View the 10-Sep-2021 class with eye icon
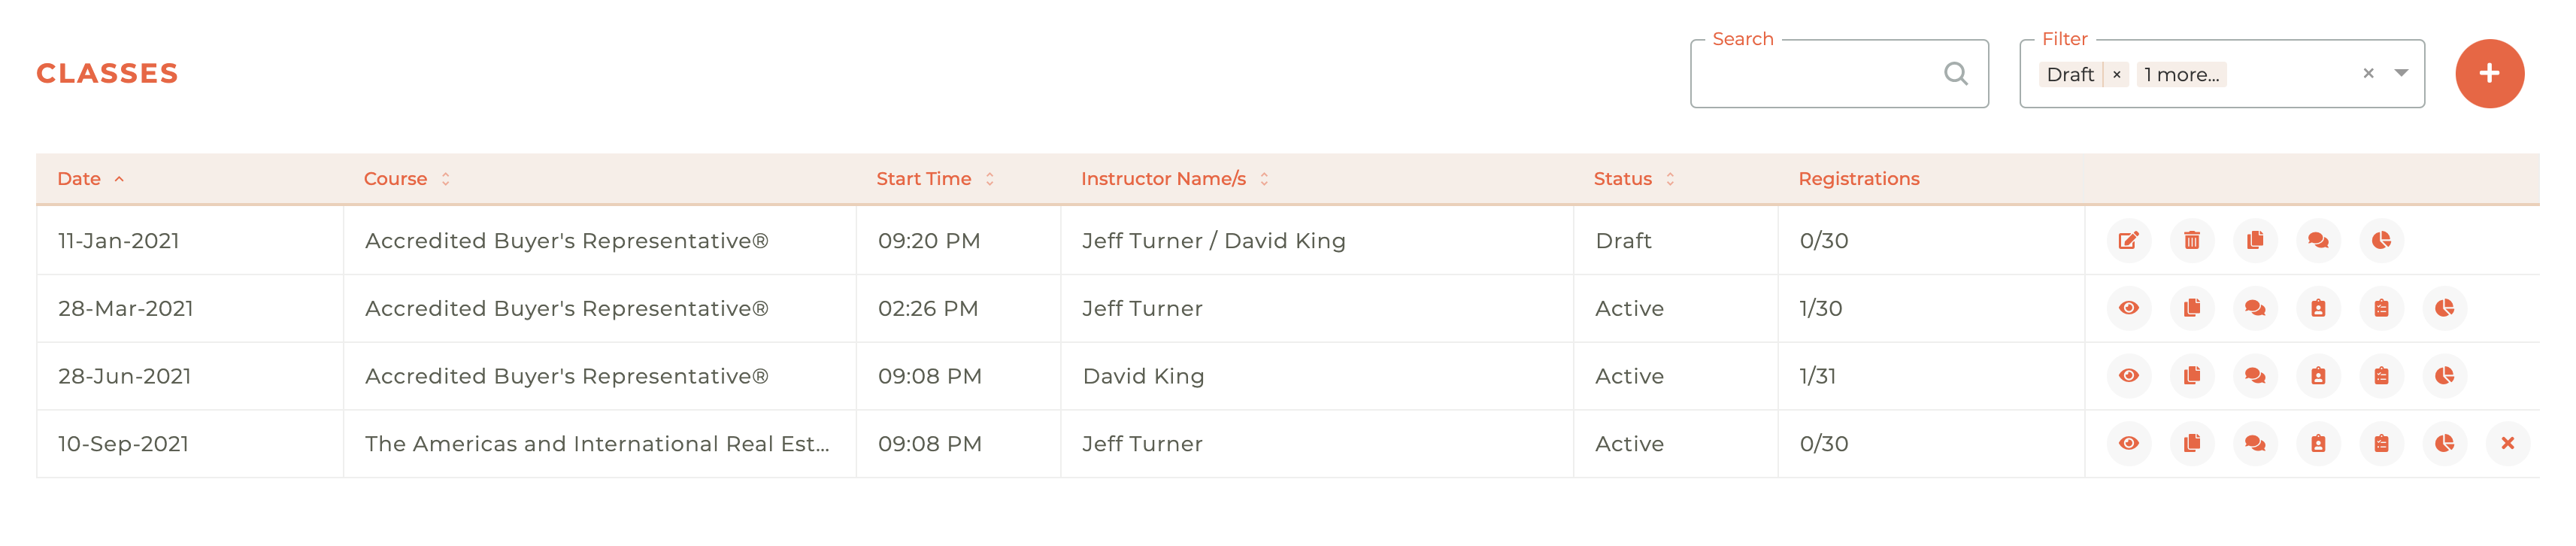This screenshot has height=546, width=2576. coord(2128,443)
